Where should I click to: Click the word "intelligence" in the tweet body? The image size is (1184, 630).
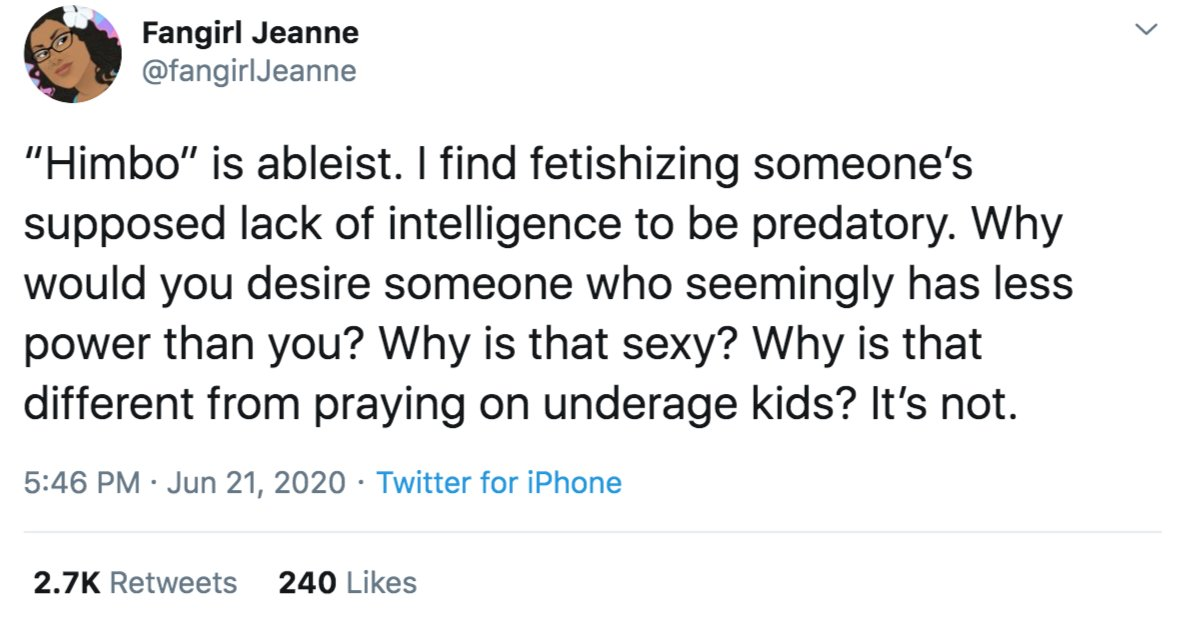tap(505, 224)
